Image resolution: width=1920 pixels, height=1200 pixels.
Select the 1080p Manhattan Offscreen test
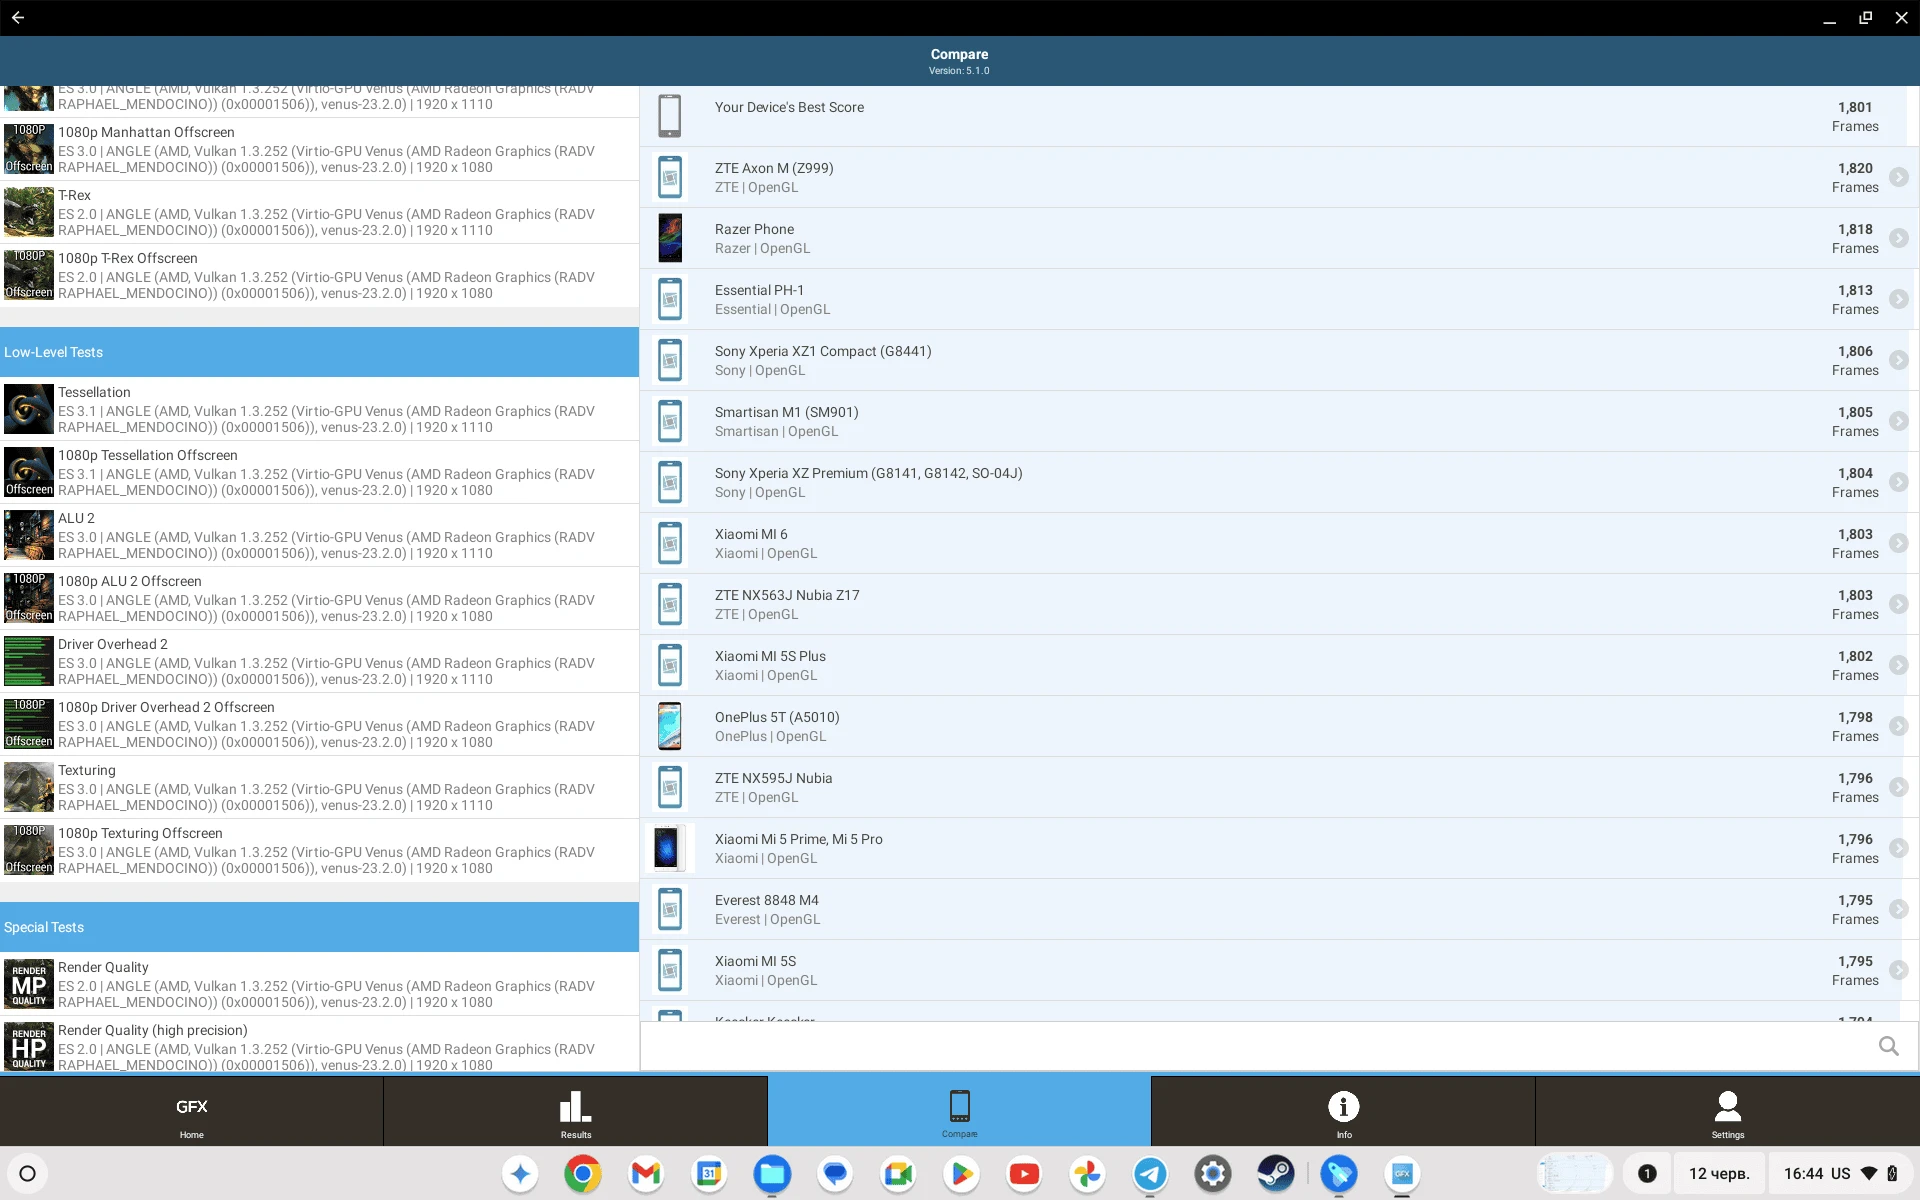[319, 149]
